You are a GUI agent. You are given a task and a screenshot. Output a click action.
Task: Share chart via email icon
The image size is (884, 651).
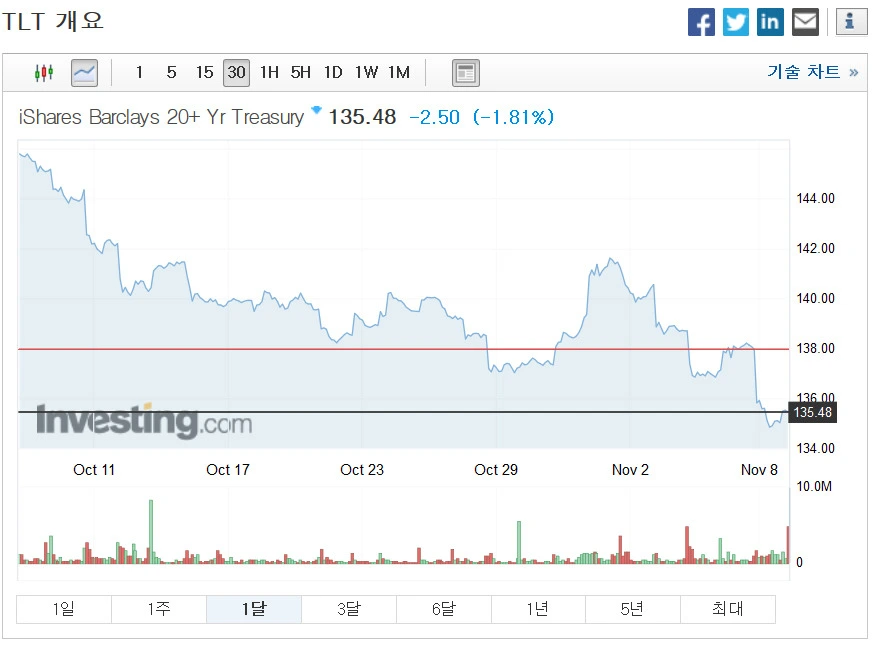click(805, 23)
